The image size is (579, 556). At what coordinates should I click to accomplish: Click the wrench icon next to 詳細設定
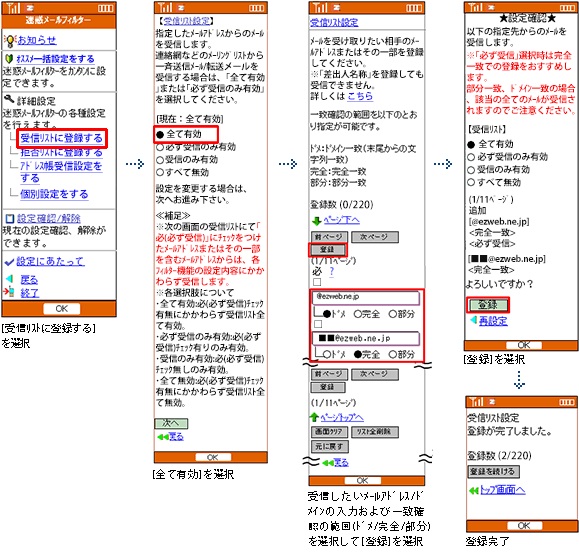tap(9, 99)
